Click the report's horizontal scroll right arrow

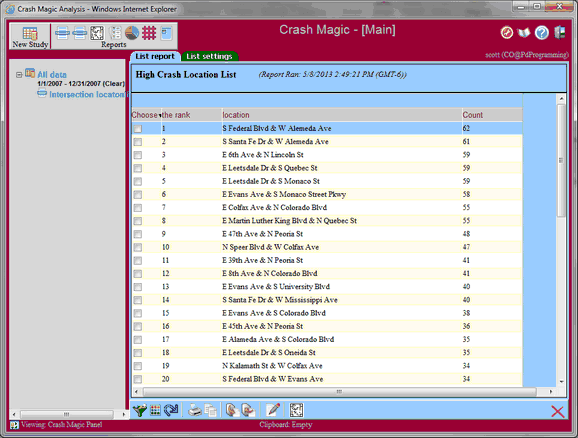click(x=551, y=392)
